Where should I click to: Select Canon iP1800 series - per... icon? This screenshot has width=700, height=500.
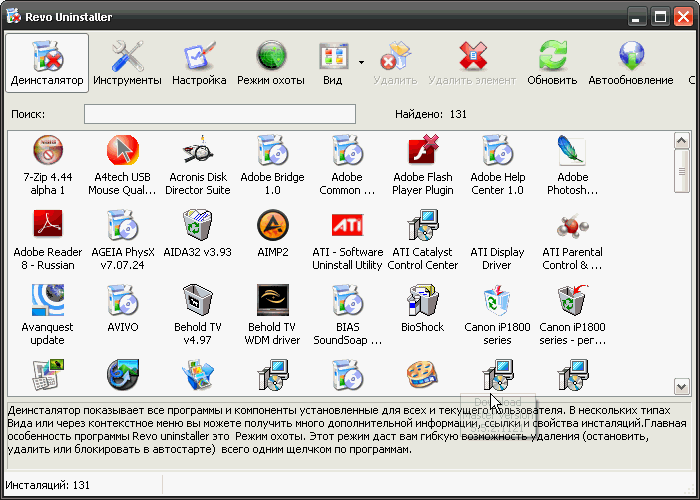click(x=572, y=300)
